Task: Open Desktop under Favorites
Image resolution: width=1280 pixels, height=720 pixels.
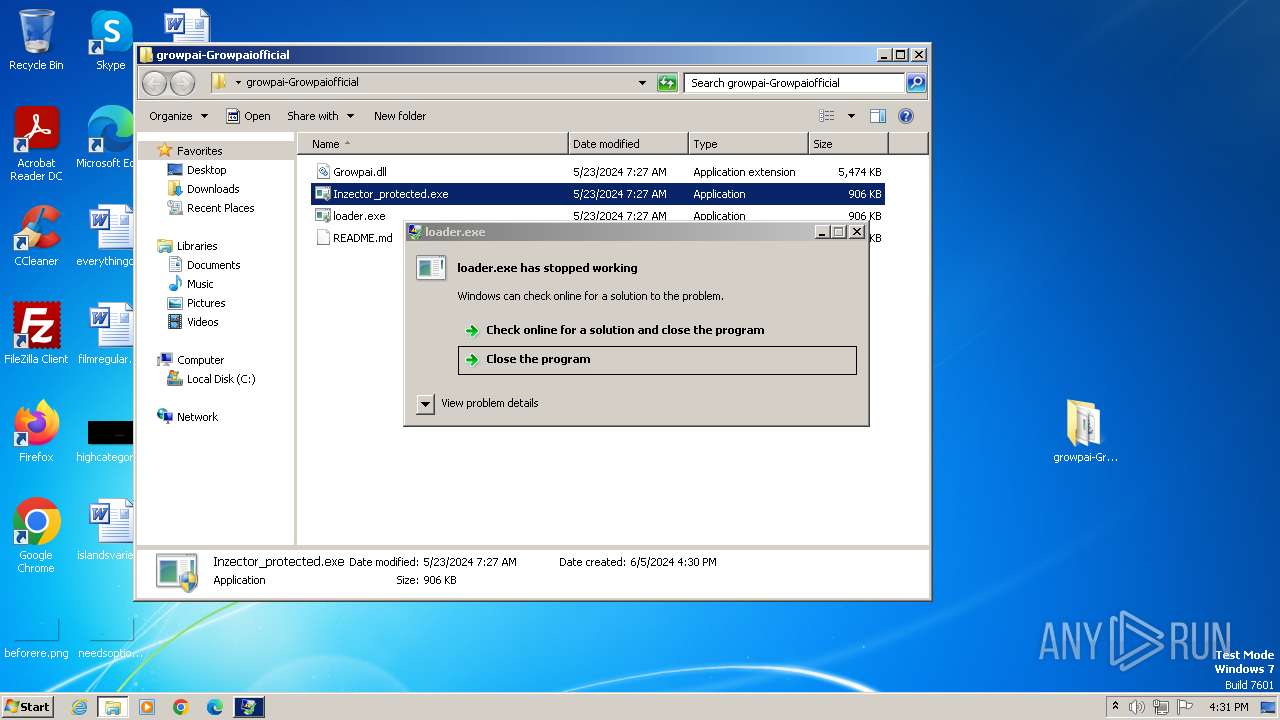Action: [206, 170]
